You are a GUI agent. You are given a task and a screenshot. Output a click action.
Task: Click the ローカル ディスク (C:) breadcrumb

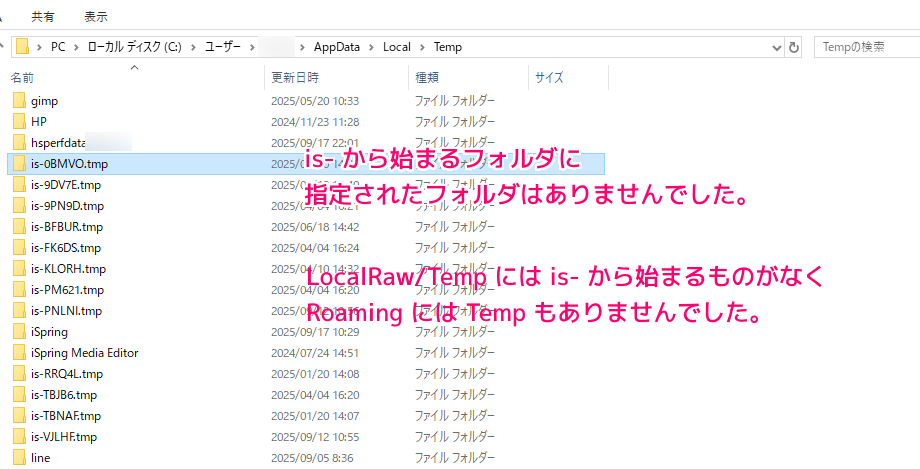134,47
